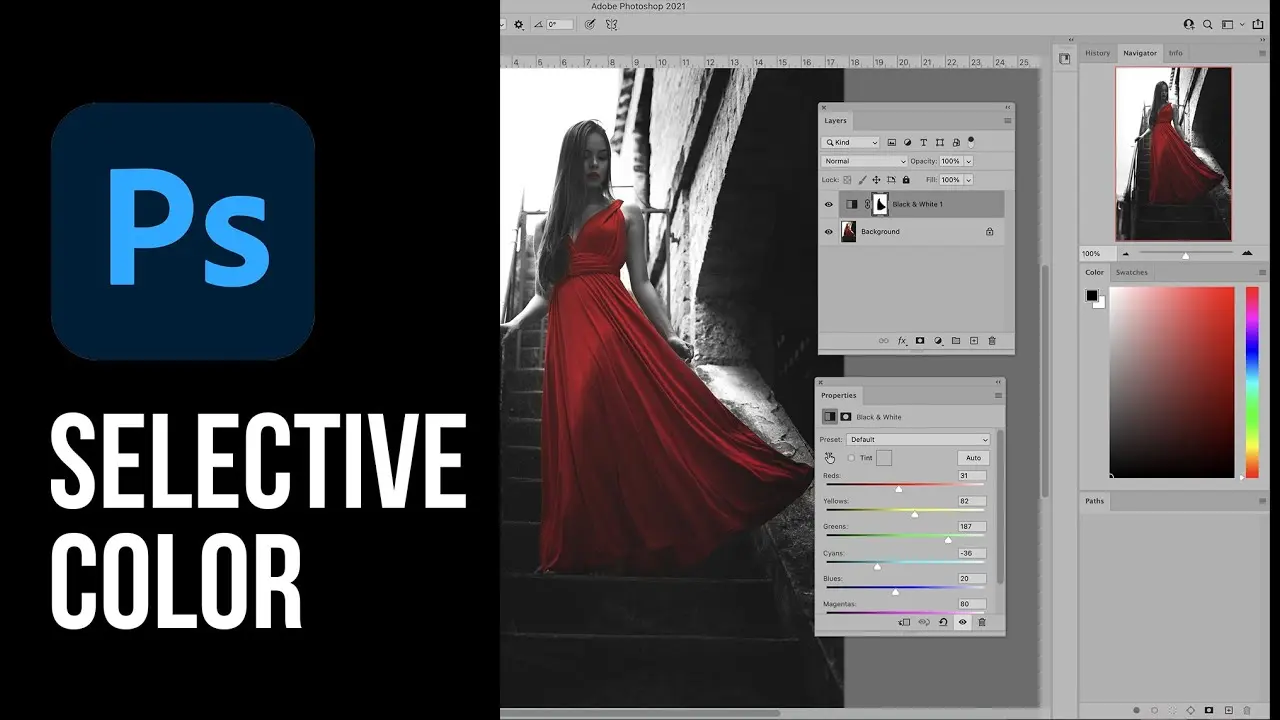
Task: Open the Normal blend mode dropdown
Action: 864,161
